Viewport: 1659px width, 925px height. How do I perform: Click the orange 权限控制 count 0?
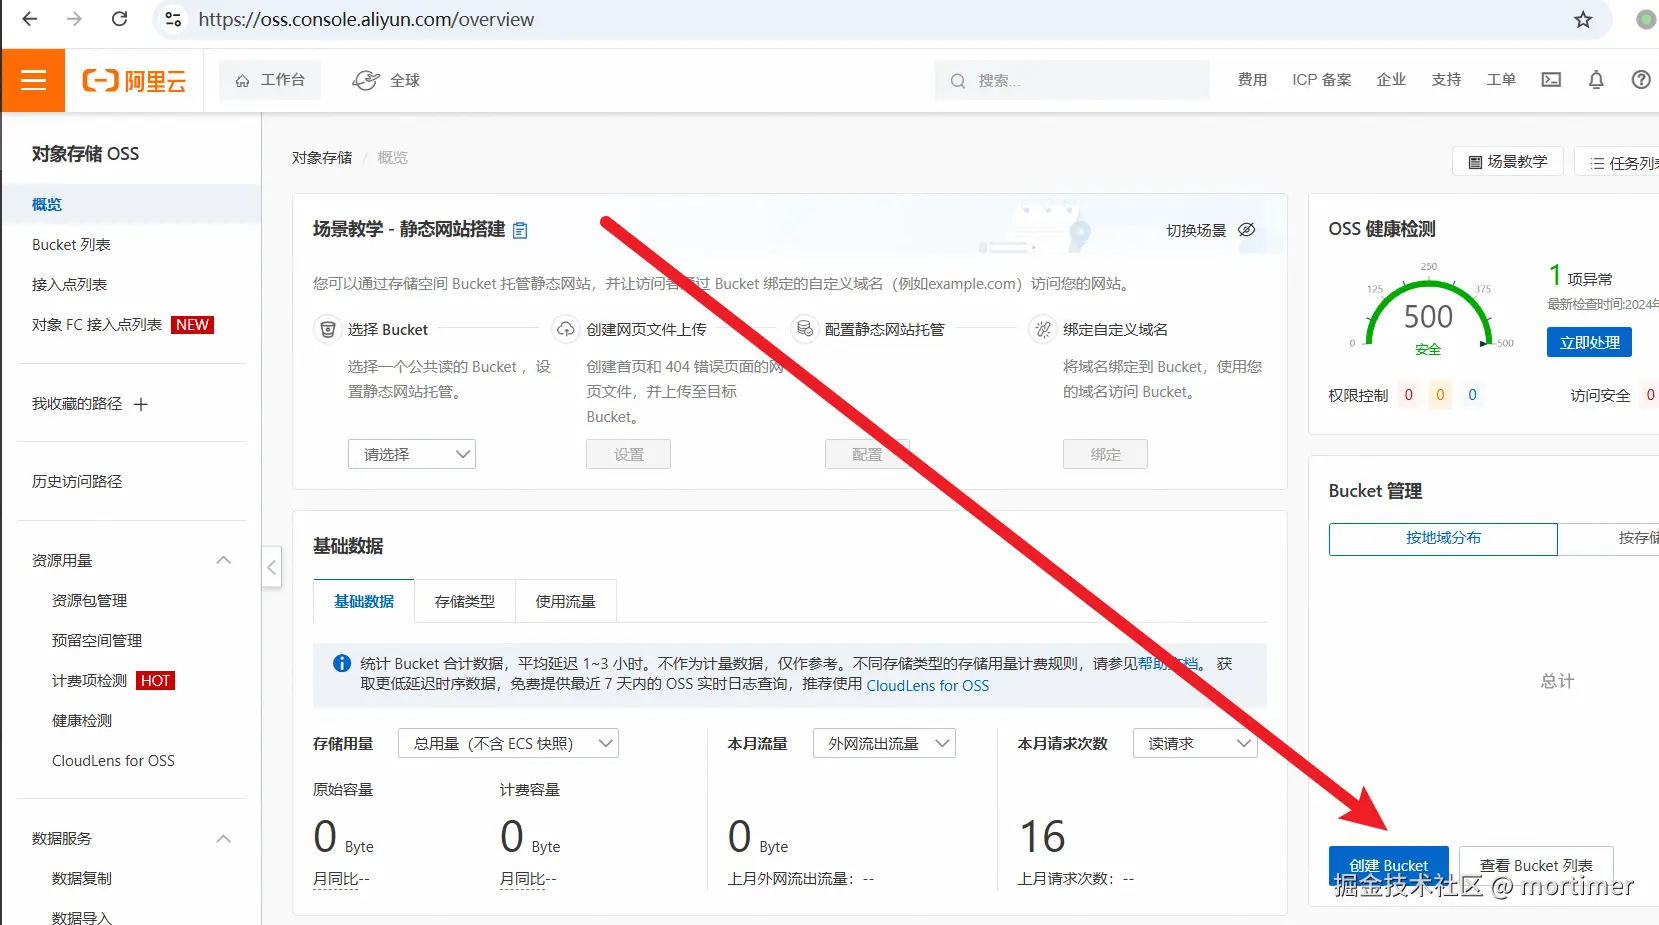(1440, 395)
